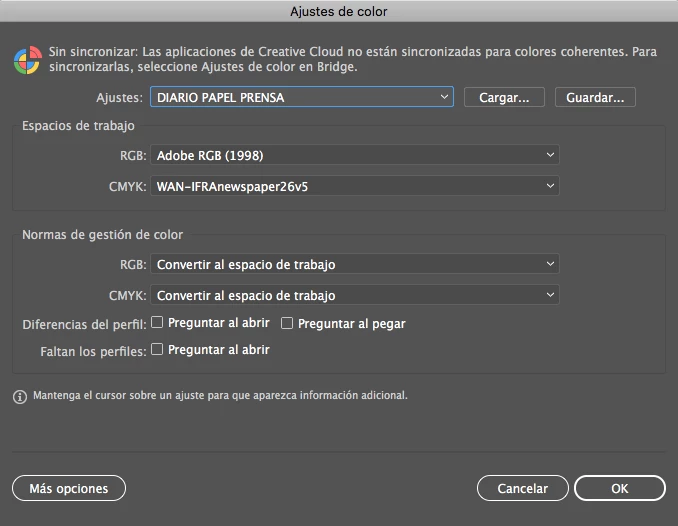The image size is (678, 526).
Task: Open the CMYK color management policy dropdown
Action: click(x=355, y=295)
